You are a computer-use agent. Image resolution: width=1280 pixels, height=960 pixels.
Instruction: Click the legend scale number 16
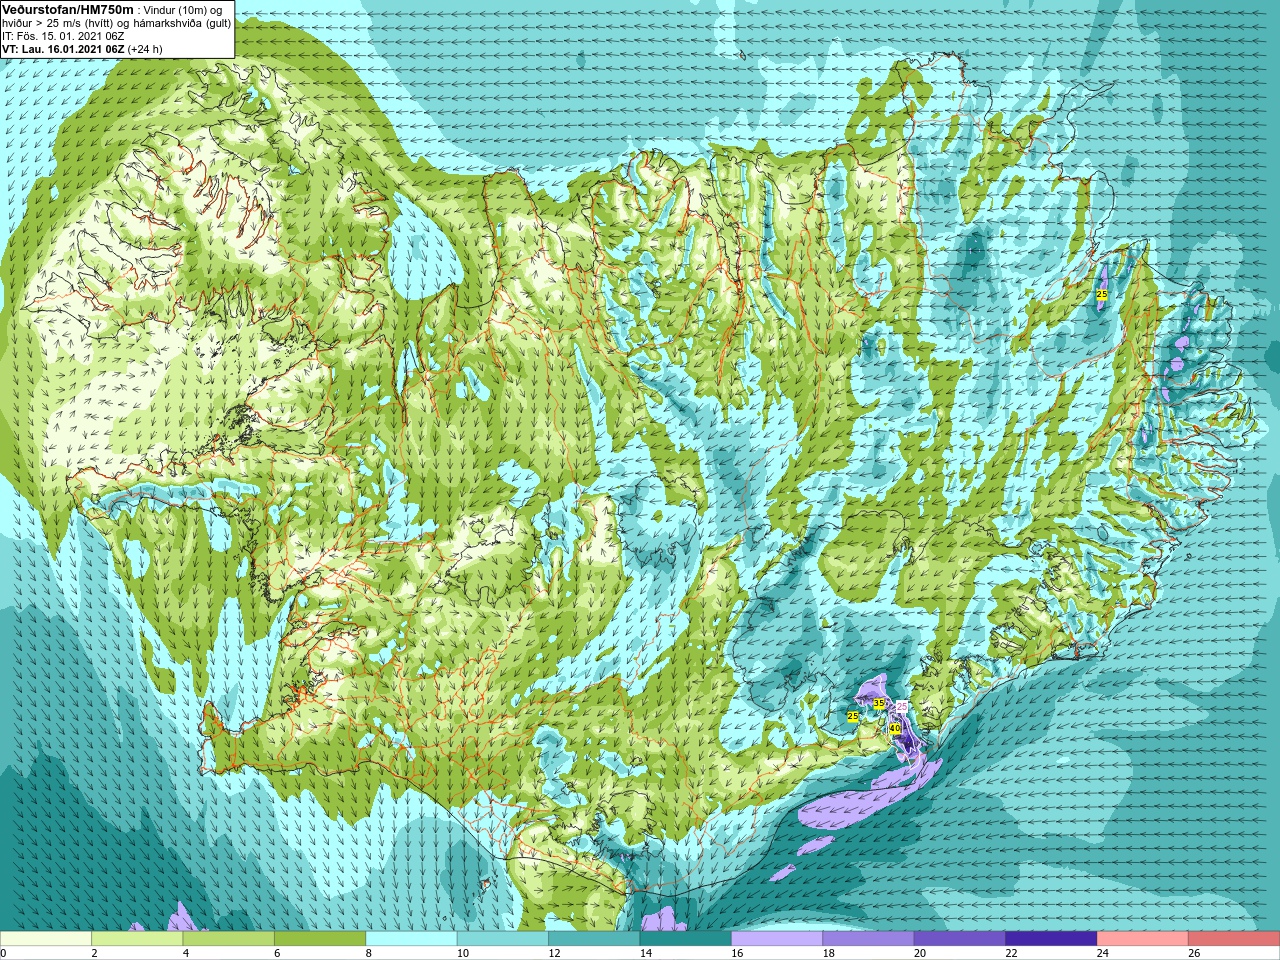tap(737, 953)
